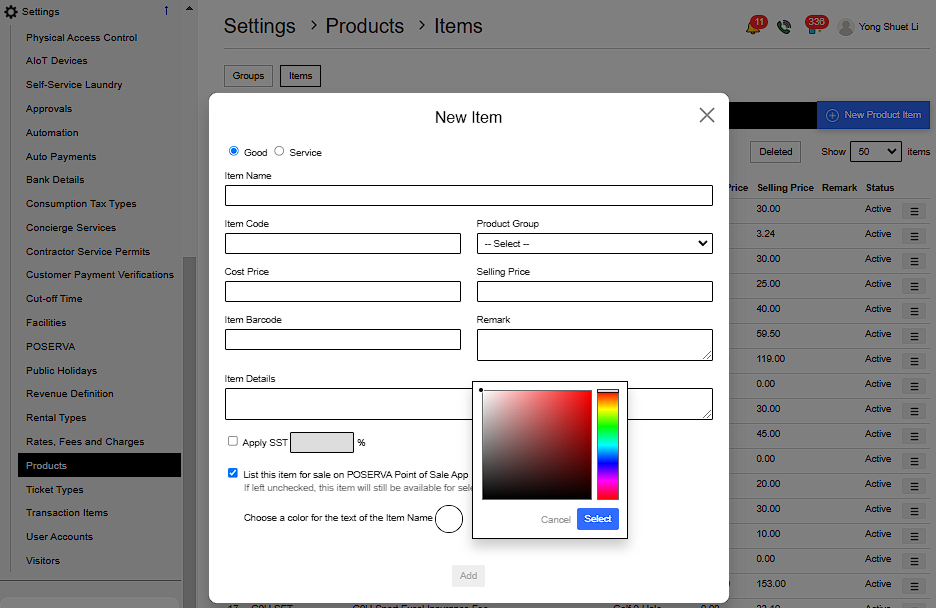The height and width of the screenshot is (608, 936).
Task: Switch to the Groups tab
Action: [248, 76]
